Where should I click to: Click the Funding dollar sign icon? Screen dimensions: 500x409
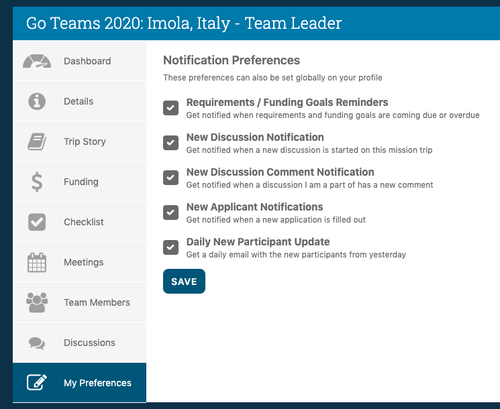tap(37, 182)
